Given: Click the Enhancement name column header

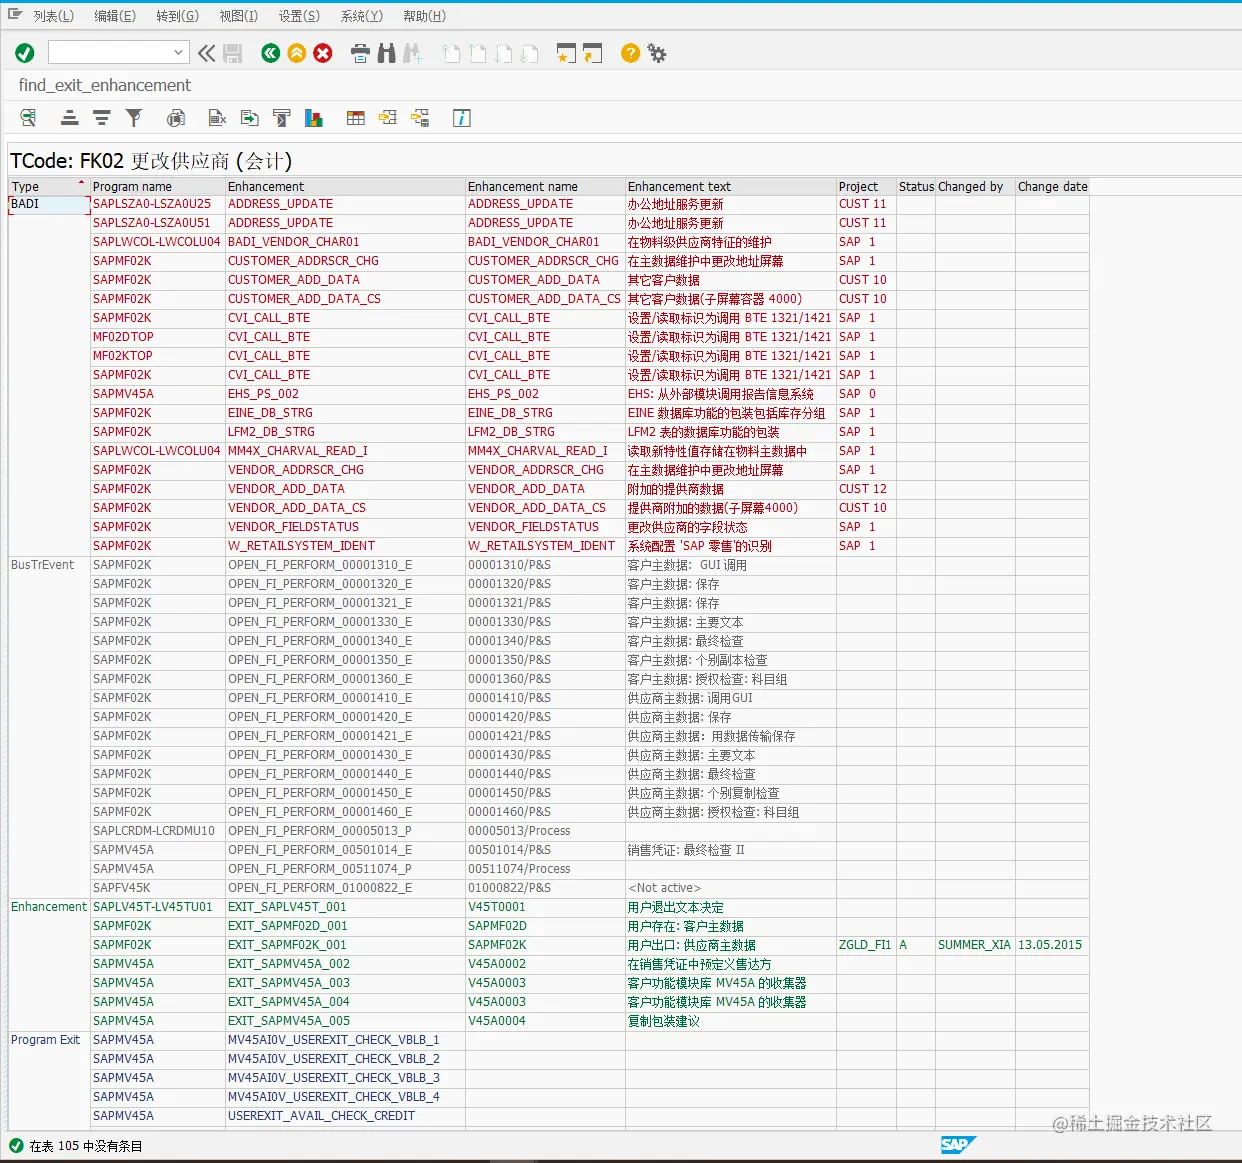Looking at the screenshot, I should point(545,186).
